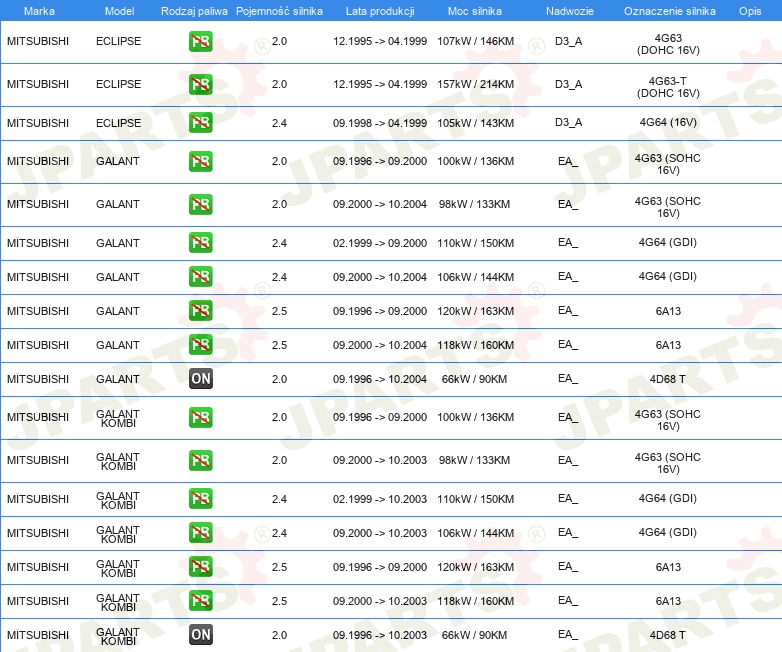Click GALANT model in the diesel 66kW row
Image resolution: width=782 pixels, height=652 pixels.
point(118,379)
